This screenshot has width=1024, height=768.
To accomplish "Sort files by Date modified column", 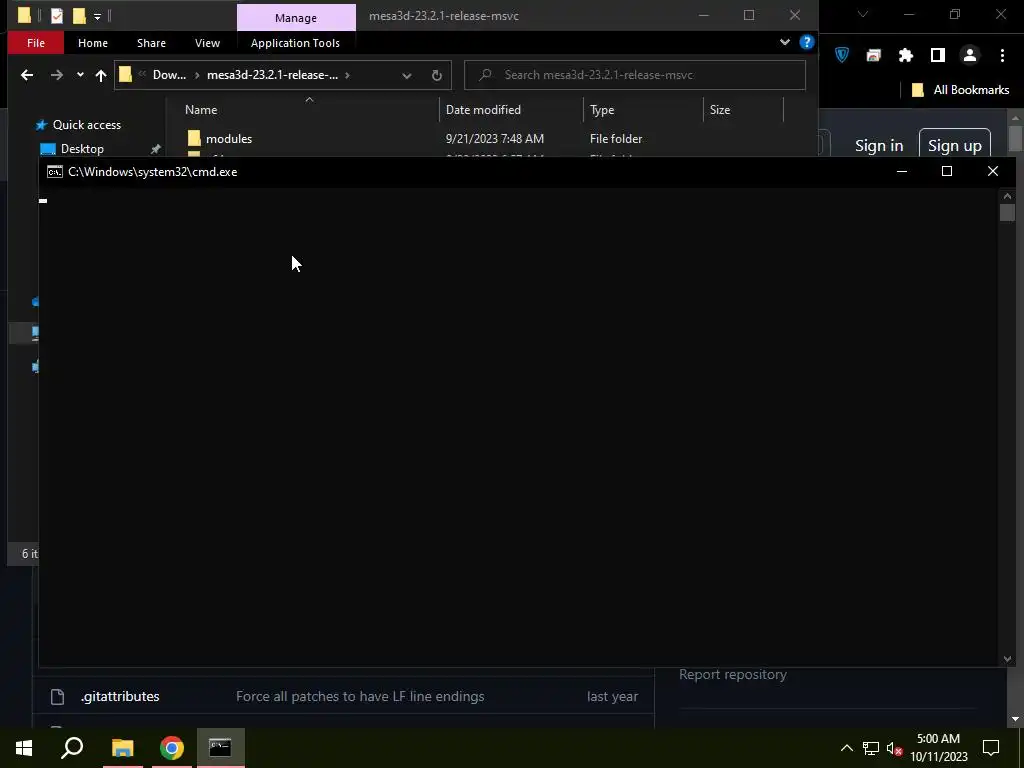I will click(483, 110).
